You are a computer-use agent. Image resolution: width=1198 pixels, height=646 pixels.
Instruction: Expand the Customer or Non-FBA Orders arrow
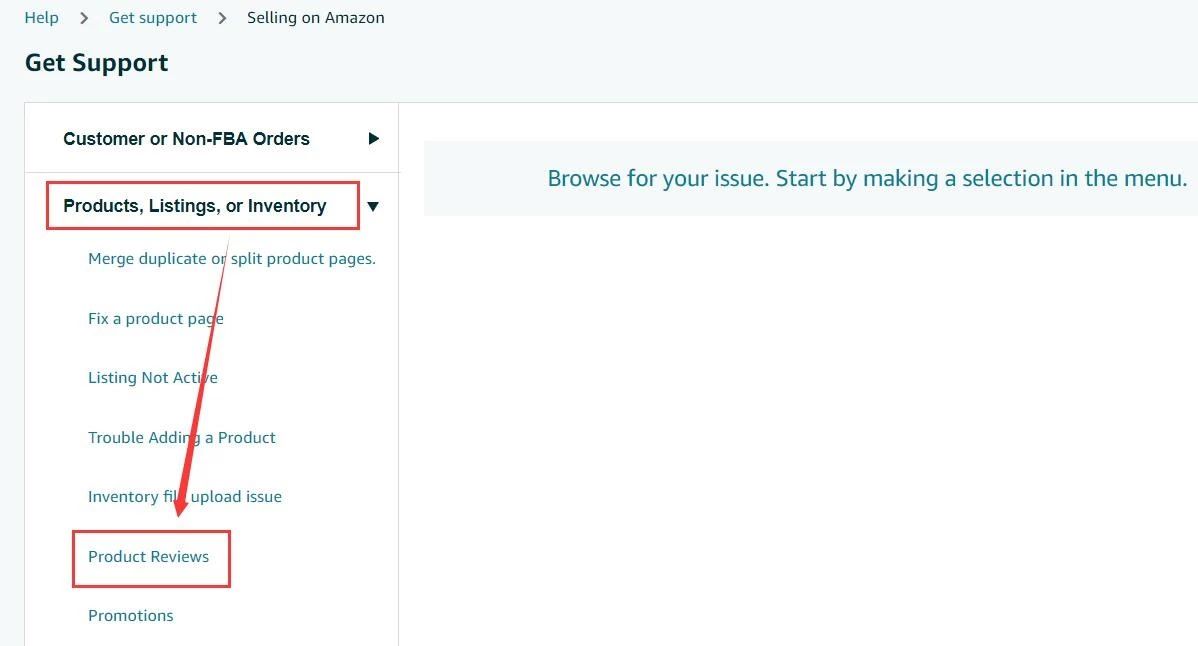tap(373, 139)
